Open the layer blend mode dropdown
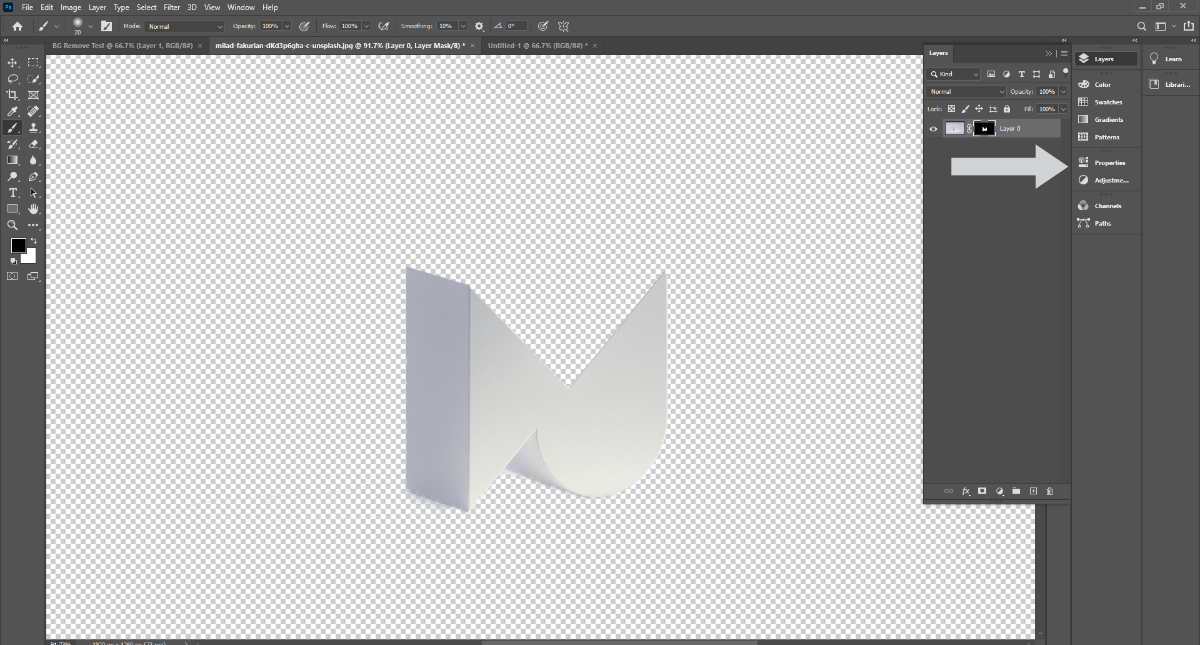Viewport: 1200px width, 645px height. click(966, 92)
